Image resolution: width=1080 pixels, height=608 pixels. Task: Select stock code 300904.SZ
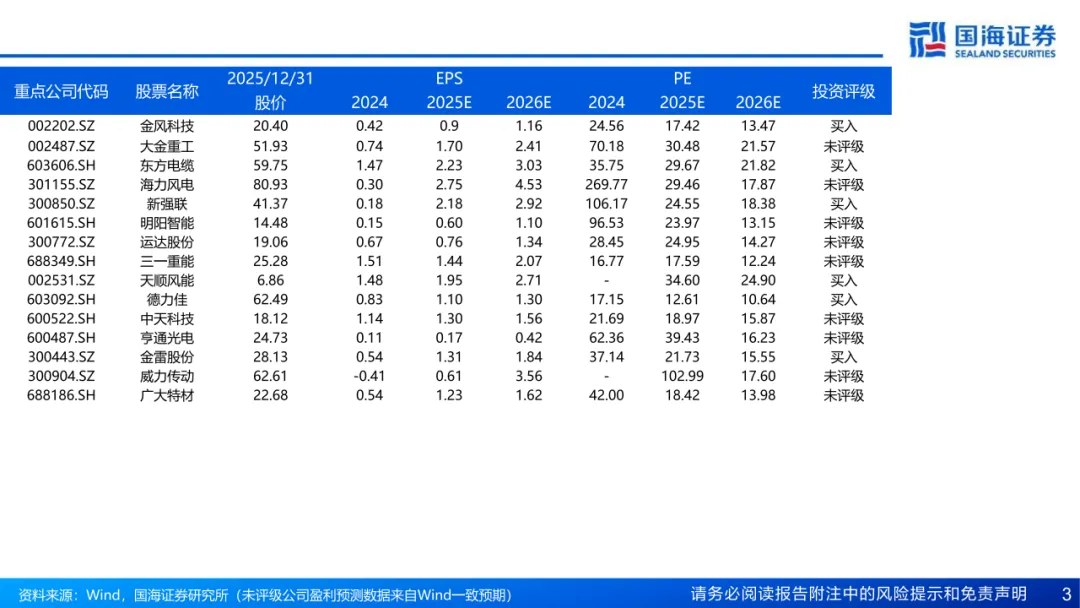[x=61, y=377]
